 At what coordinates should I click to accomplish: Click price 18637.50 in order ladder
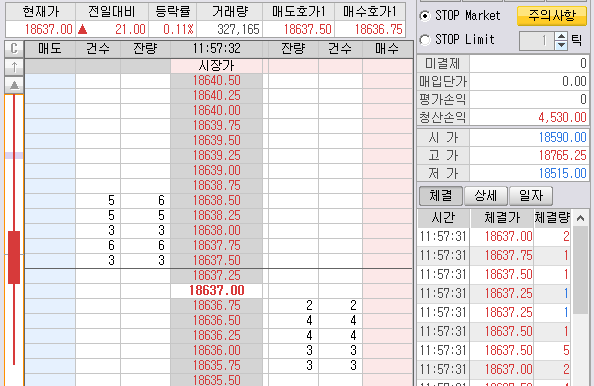tap(216, 260)
